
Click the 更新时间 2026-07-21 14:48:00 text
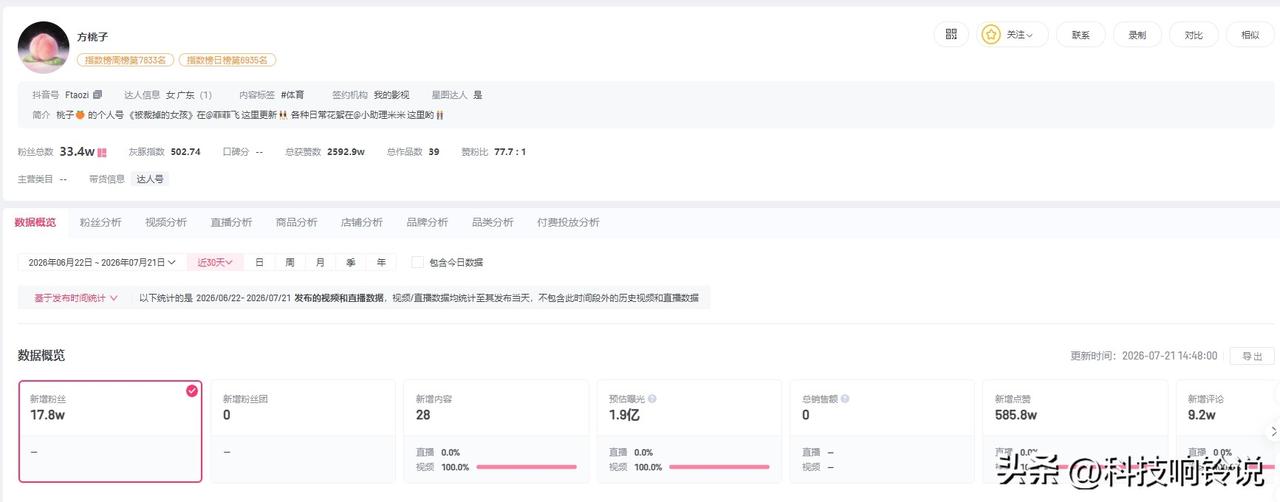tap(1143, 356)
